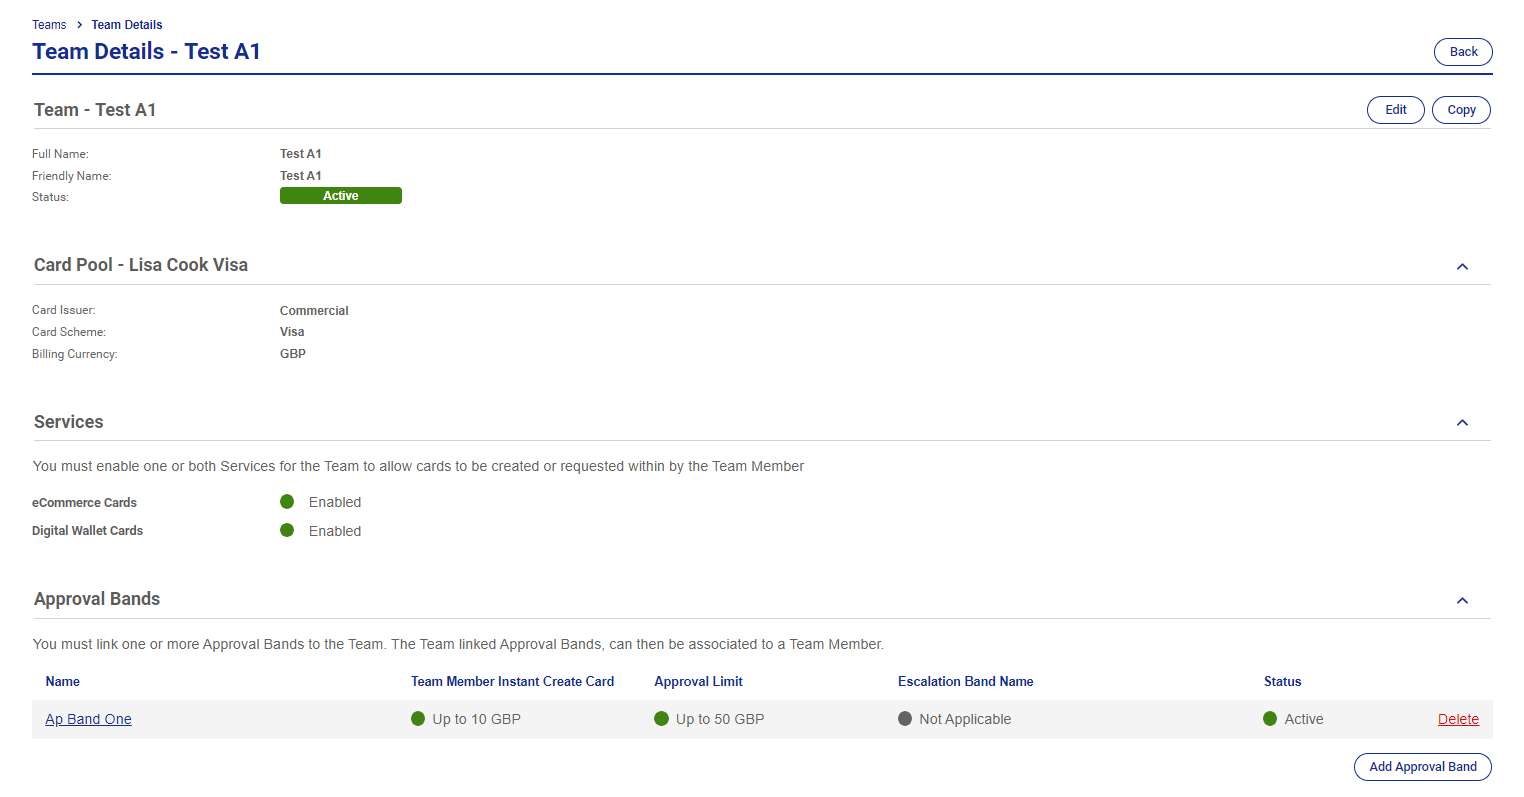The height and width of the screenshot is (797, 1524).
Task: Click the Back button
Action: [1463, 52]
